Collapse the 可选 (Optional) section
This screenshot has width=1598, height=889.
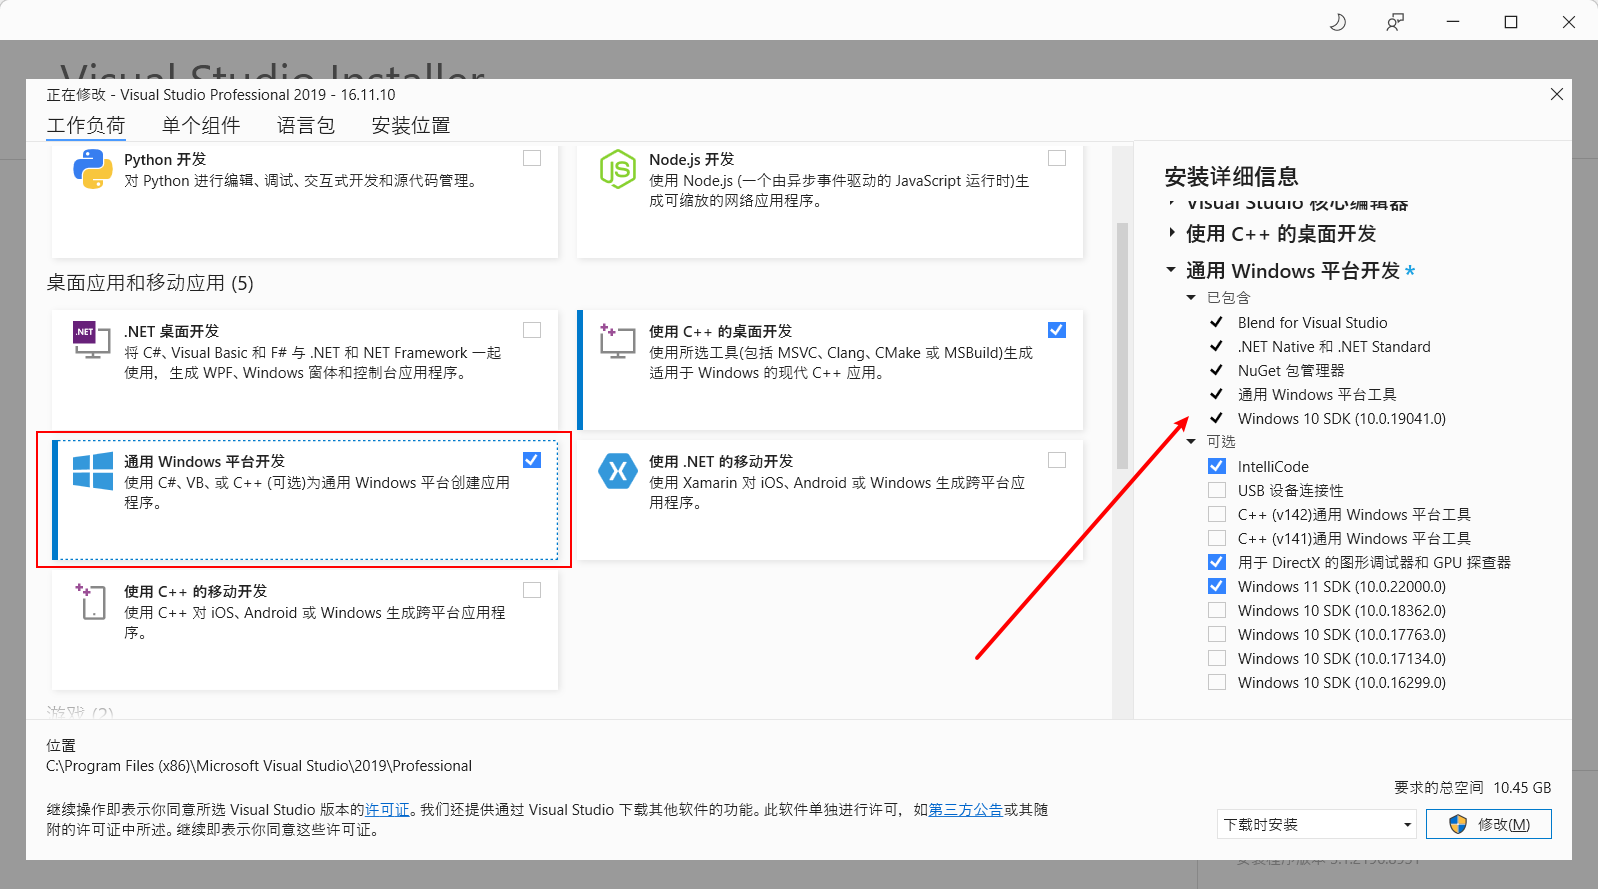point(1191,441)
